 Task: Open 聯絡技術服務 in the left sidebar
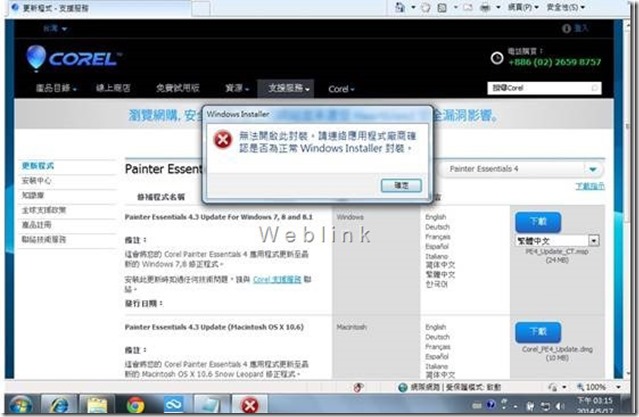(44, 239)
